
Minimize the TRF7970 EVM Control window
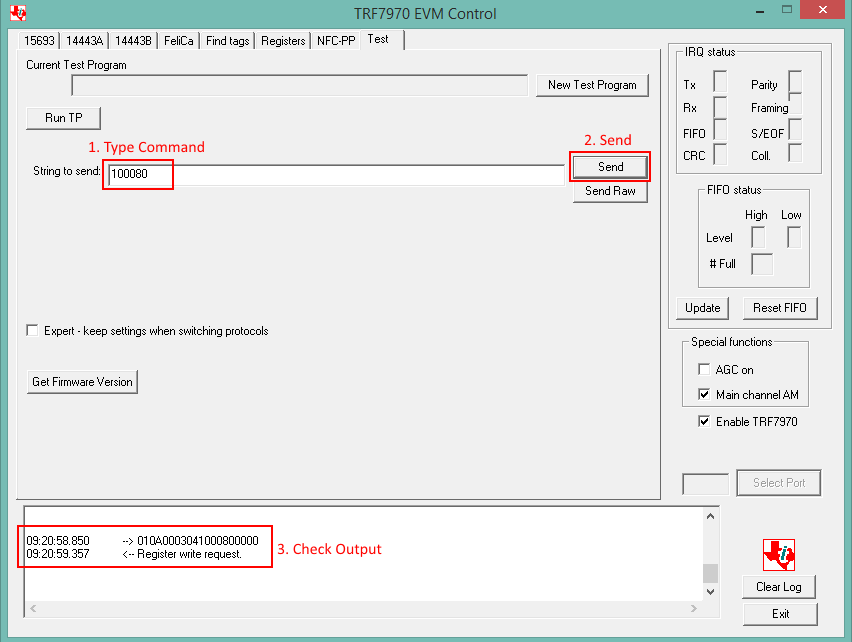point(760,11)
